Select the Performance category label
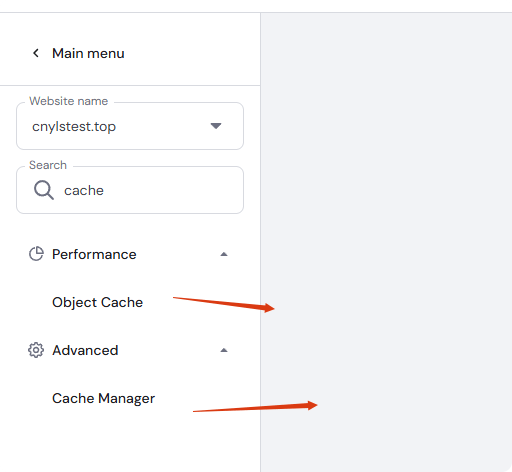This screenshot has height=472, width=512. 94,254
